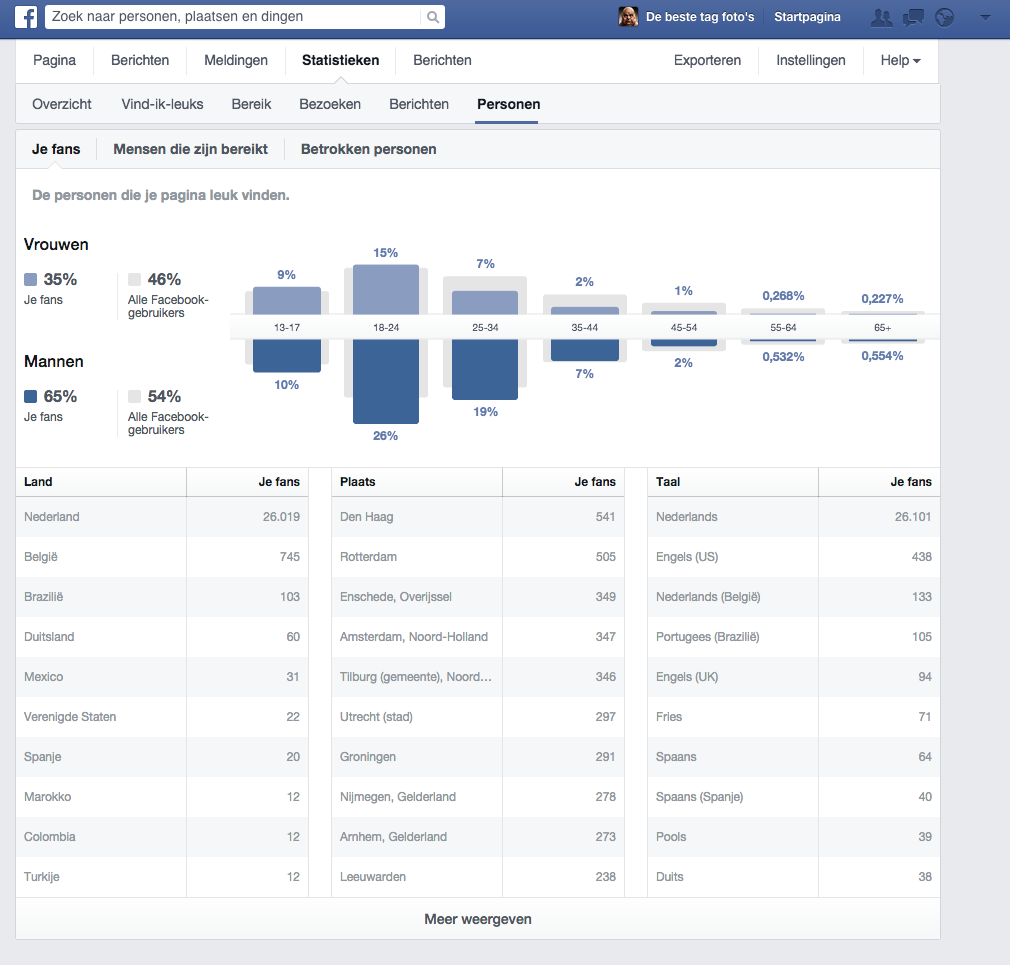Select the Utrecht (stad) row
This screenshot has width=1010, height=965.
click(x=478, y=716)
